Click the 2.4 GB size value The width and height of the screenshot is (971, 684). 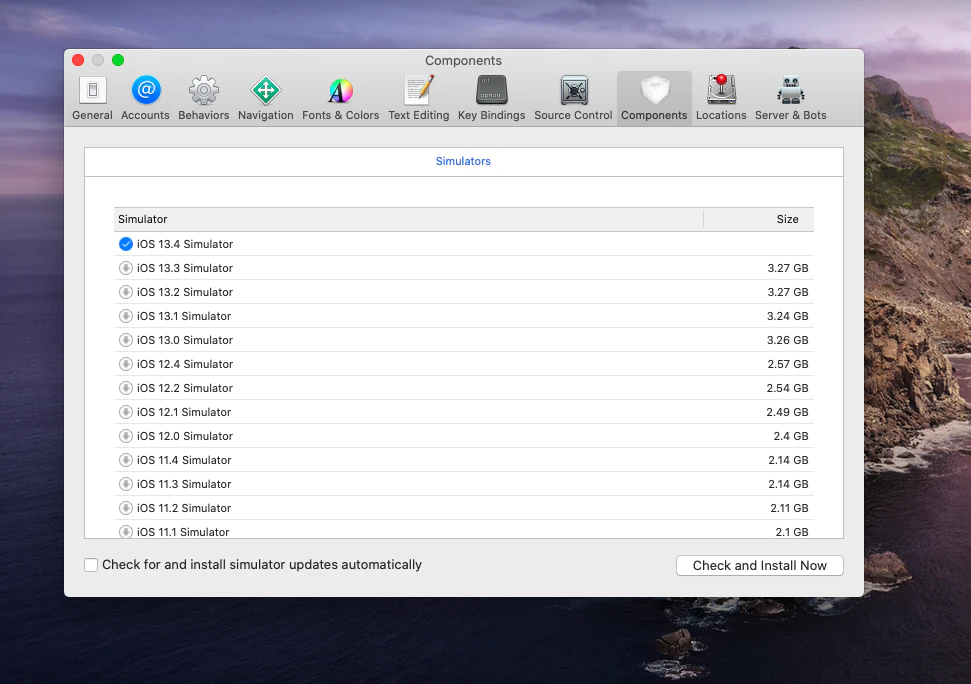coord(791,436)
